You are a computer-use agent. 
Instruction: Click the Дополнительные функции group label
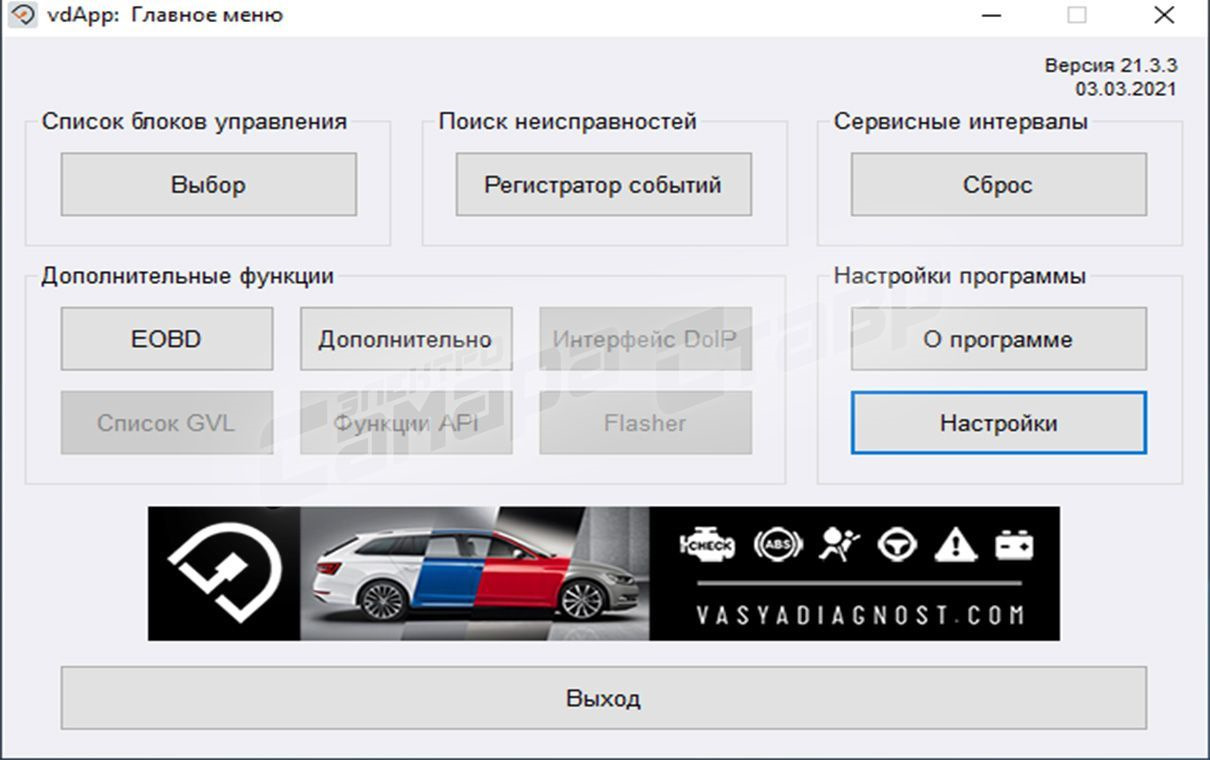187,276
